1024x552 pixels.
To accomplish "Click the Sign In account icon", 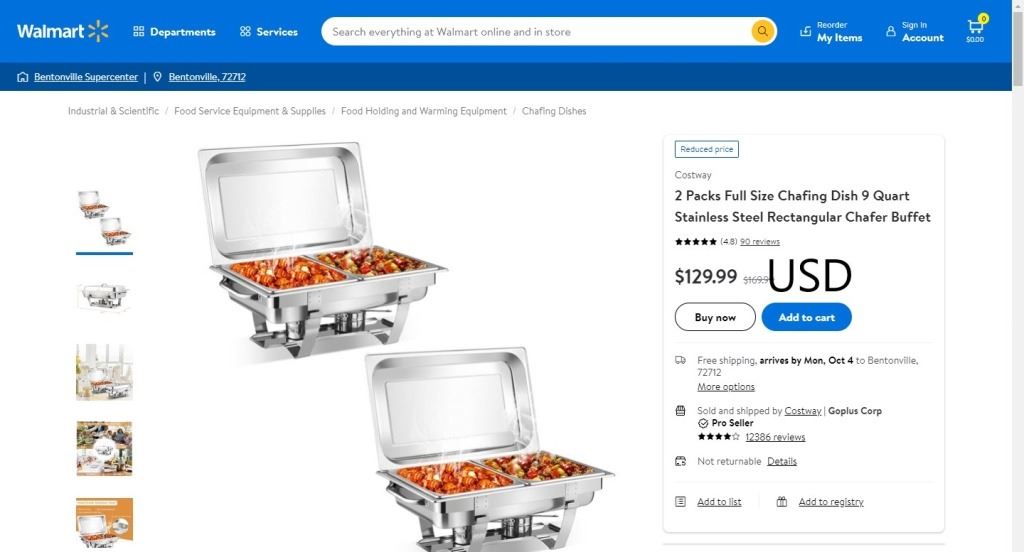I will (x=891, y=32).
